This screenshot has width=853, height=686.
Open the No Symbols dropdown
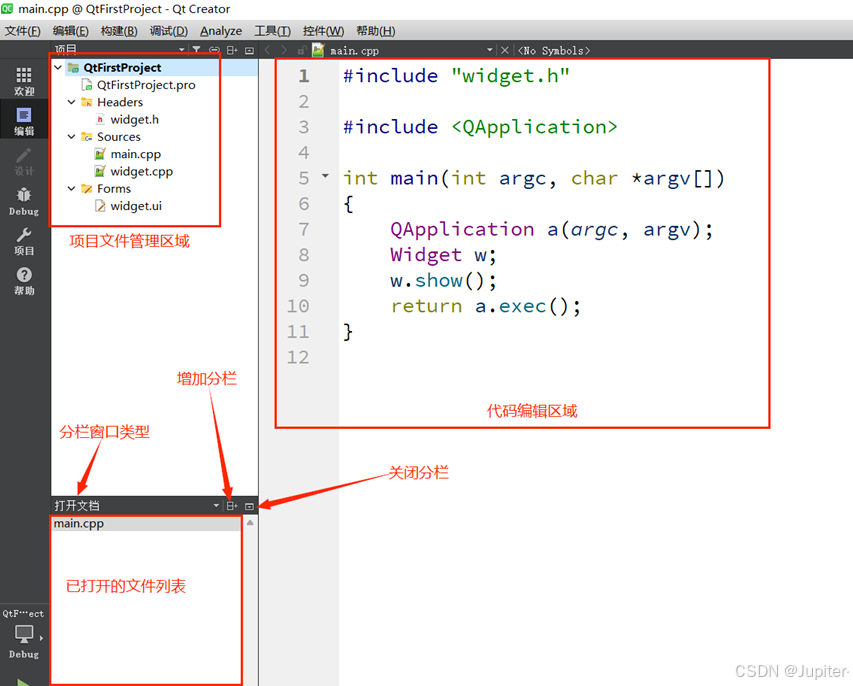coord(554,51)
